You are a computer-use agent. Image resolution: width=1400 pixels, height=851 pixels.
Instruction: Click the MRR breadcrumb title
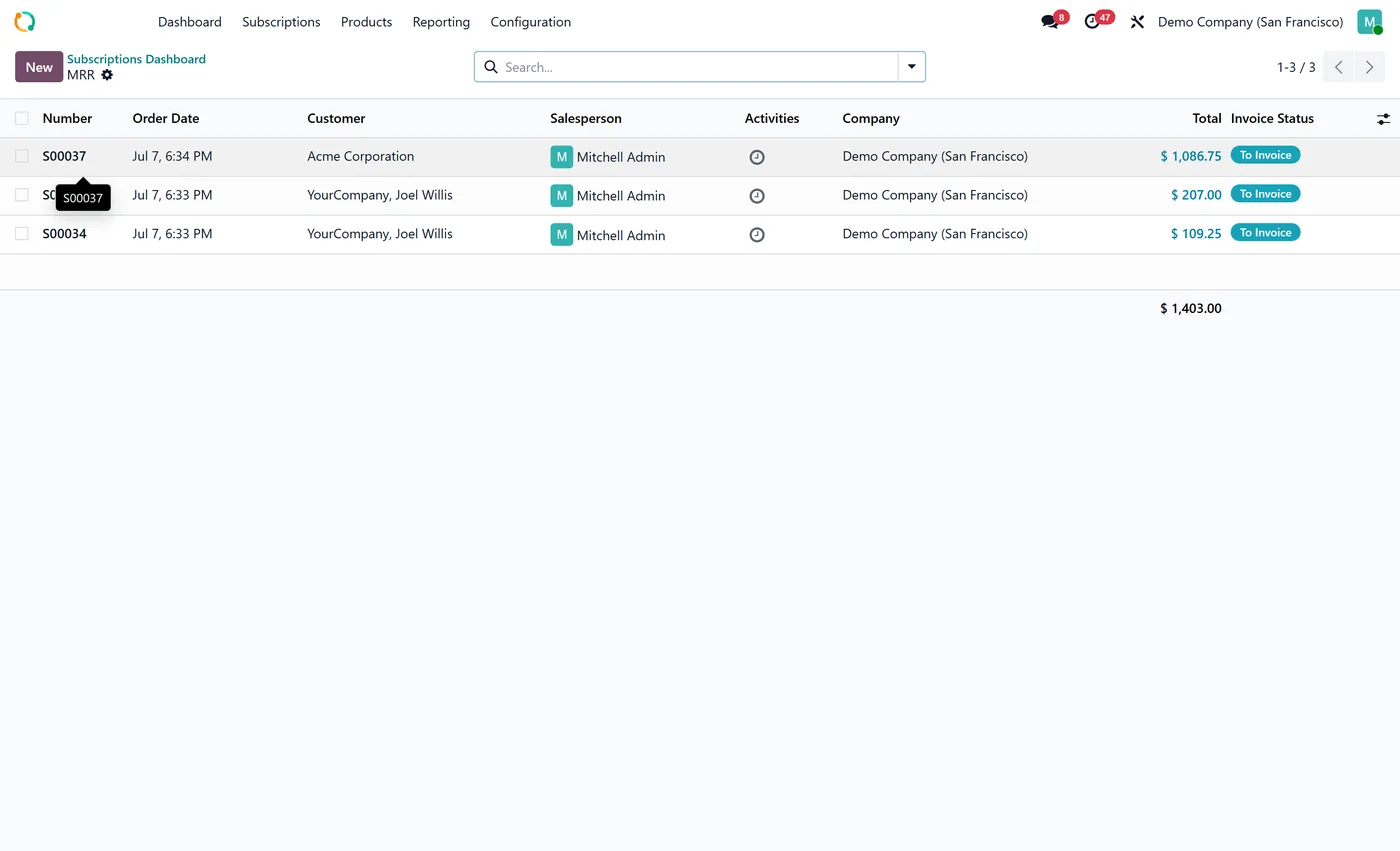[81, 75]
